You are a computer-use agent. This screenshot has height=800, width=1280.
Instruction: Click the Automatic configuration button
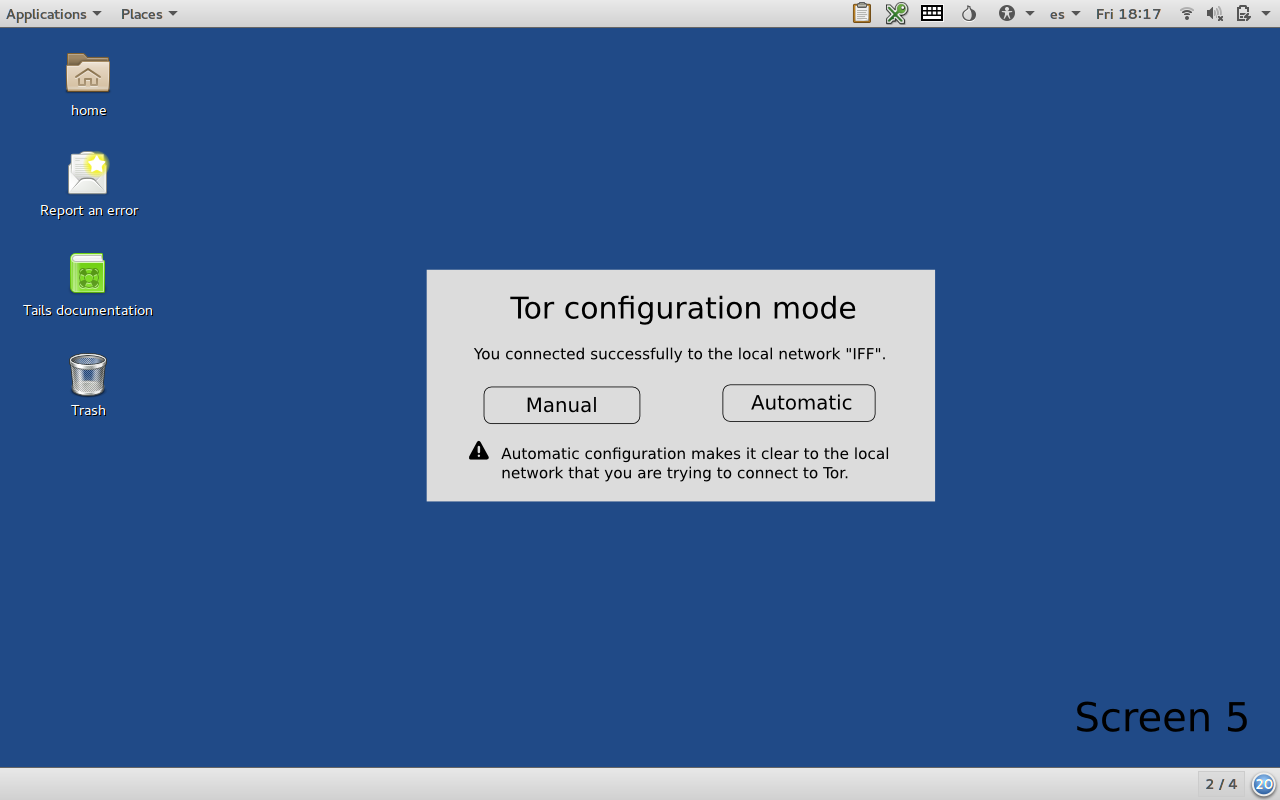(798, 403)
